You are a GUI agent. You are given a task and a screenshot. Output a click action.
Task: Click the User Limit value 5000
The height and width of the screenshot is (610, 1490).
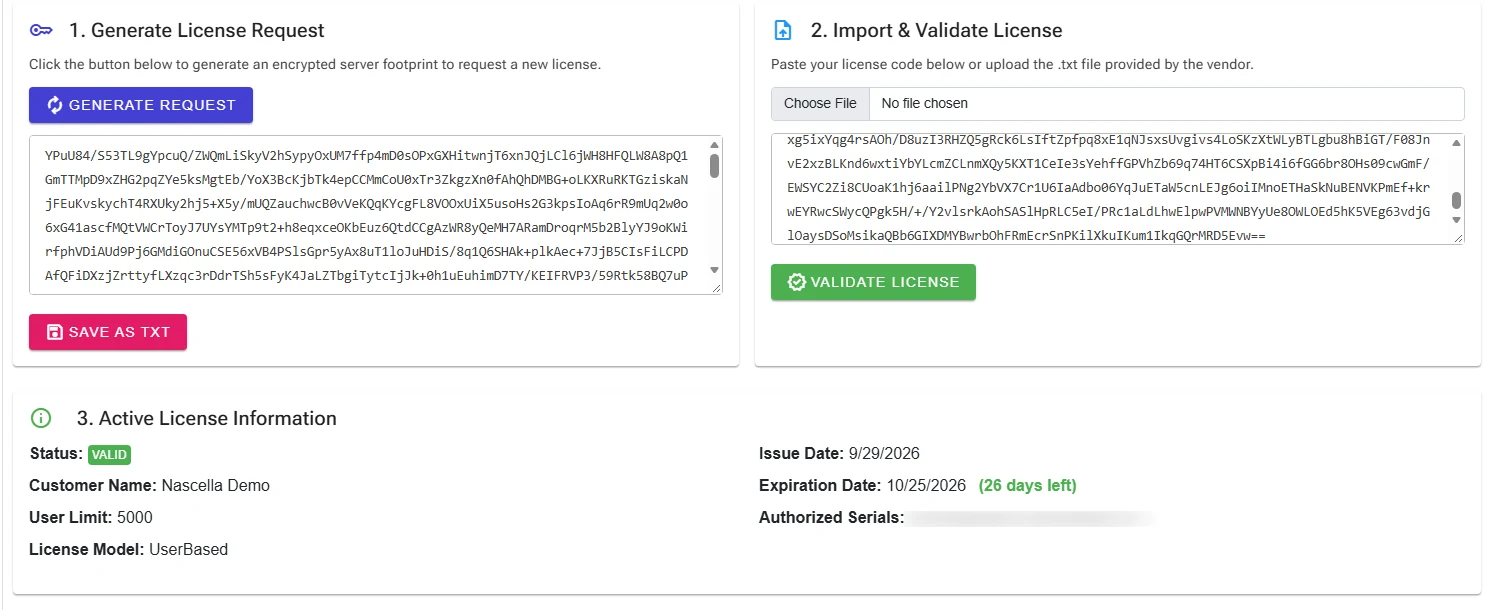pyautogui.click(x=135, y=518)
